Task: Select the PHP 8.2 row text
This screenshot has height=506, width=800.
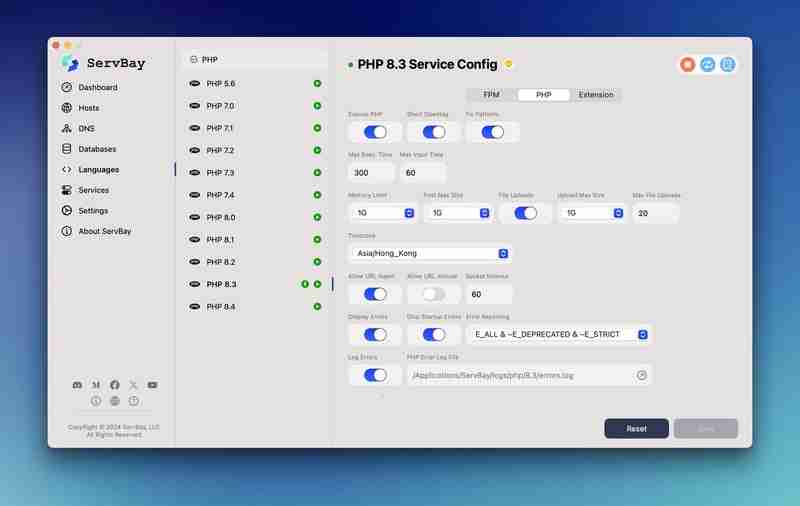Action: [x=220, y=262]
